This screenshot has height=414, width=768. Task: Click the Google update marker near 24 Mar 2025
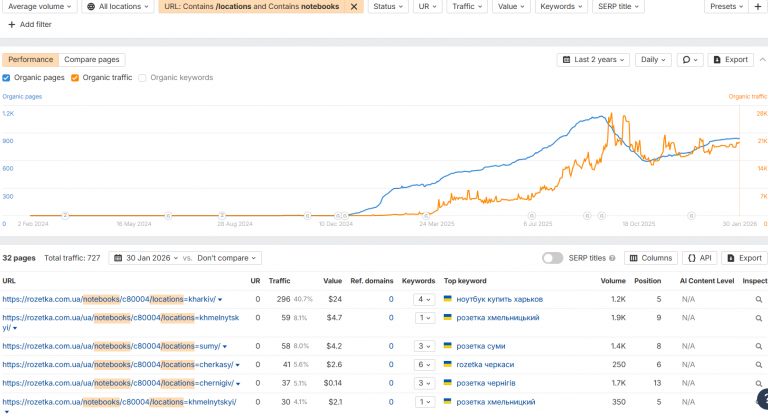click(426, 216)
